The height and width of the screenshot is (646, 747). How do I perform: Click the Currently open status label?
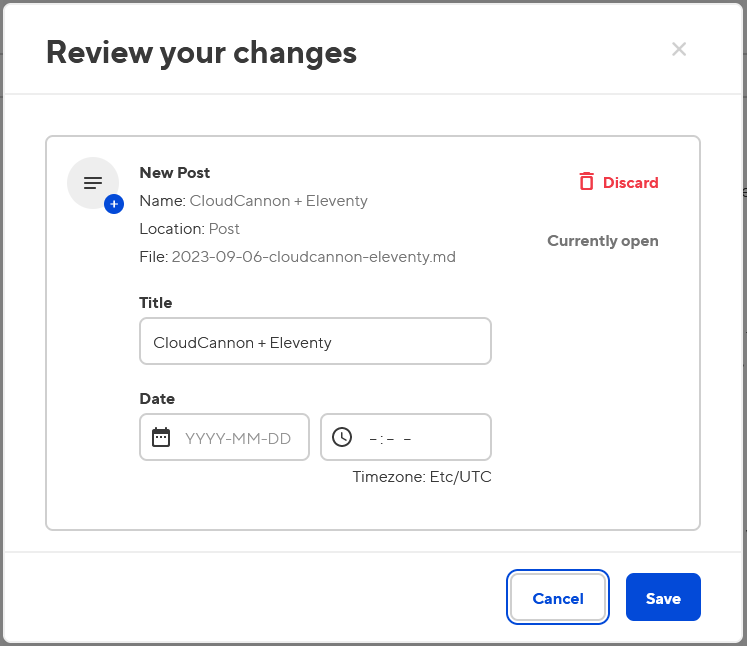tap(602, 241)
